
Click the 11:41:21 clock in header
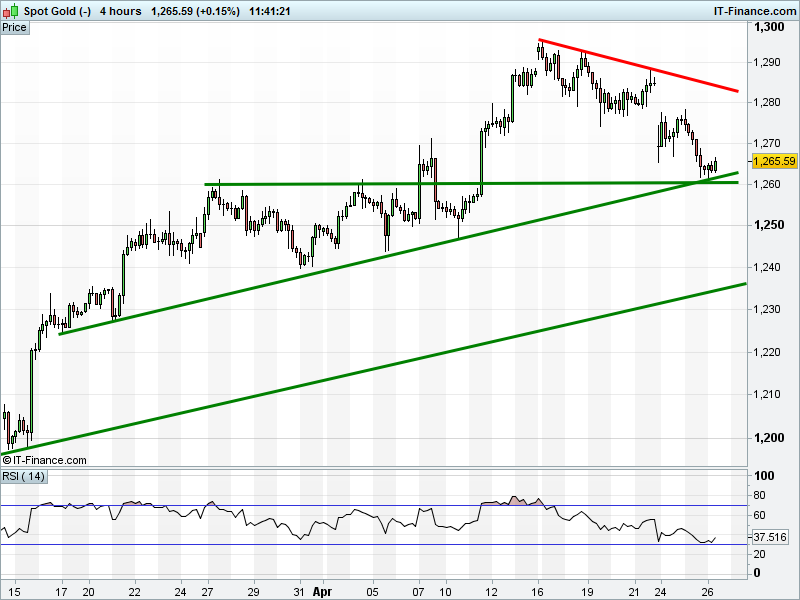point(269,11)
